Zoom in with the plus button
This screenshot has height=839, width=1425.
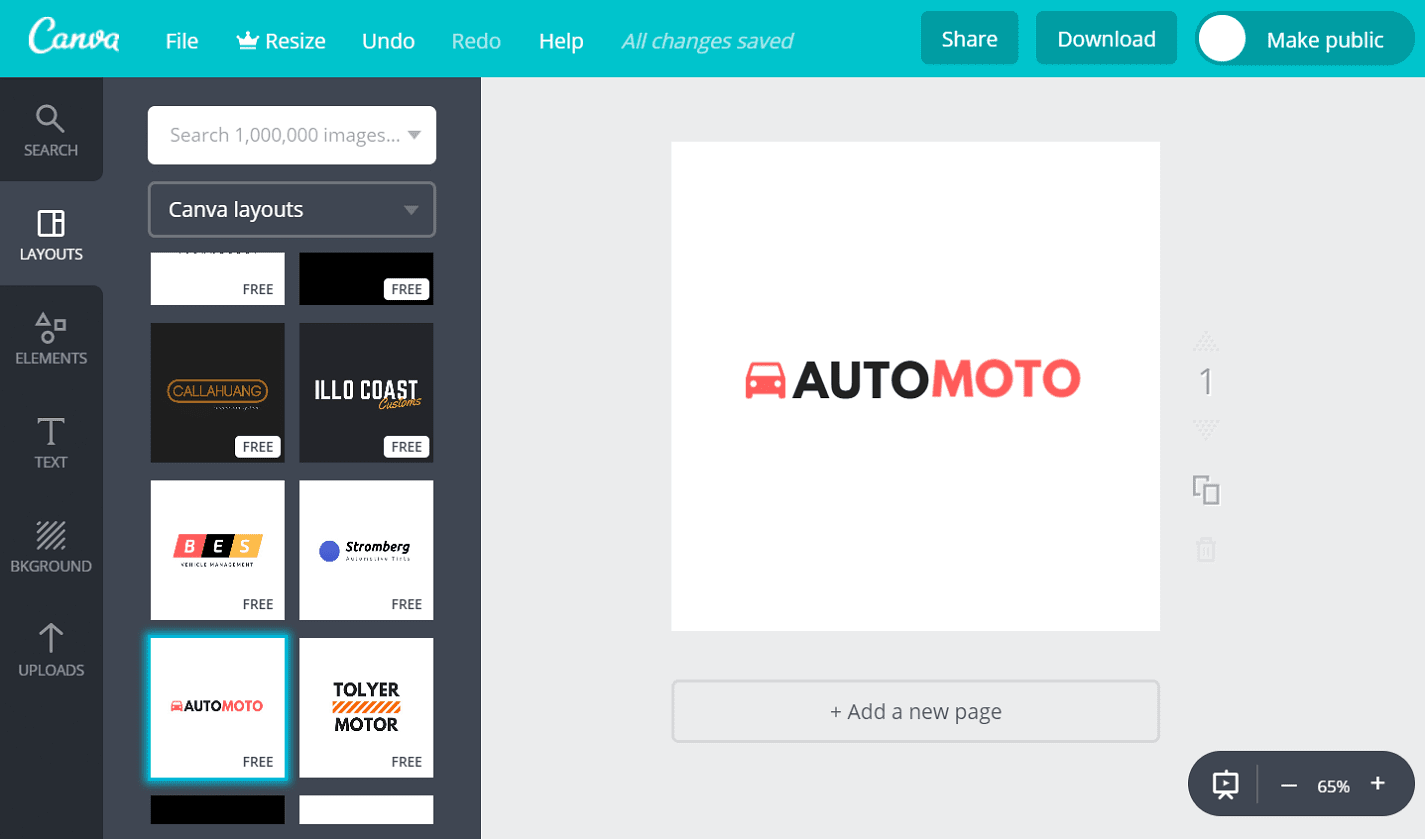1378,784
